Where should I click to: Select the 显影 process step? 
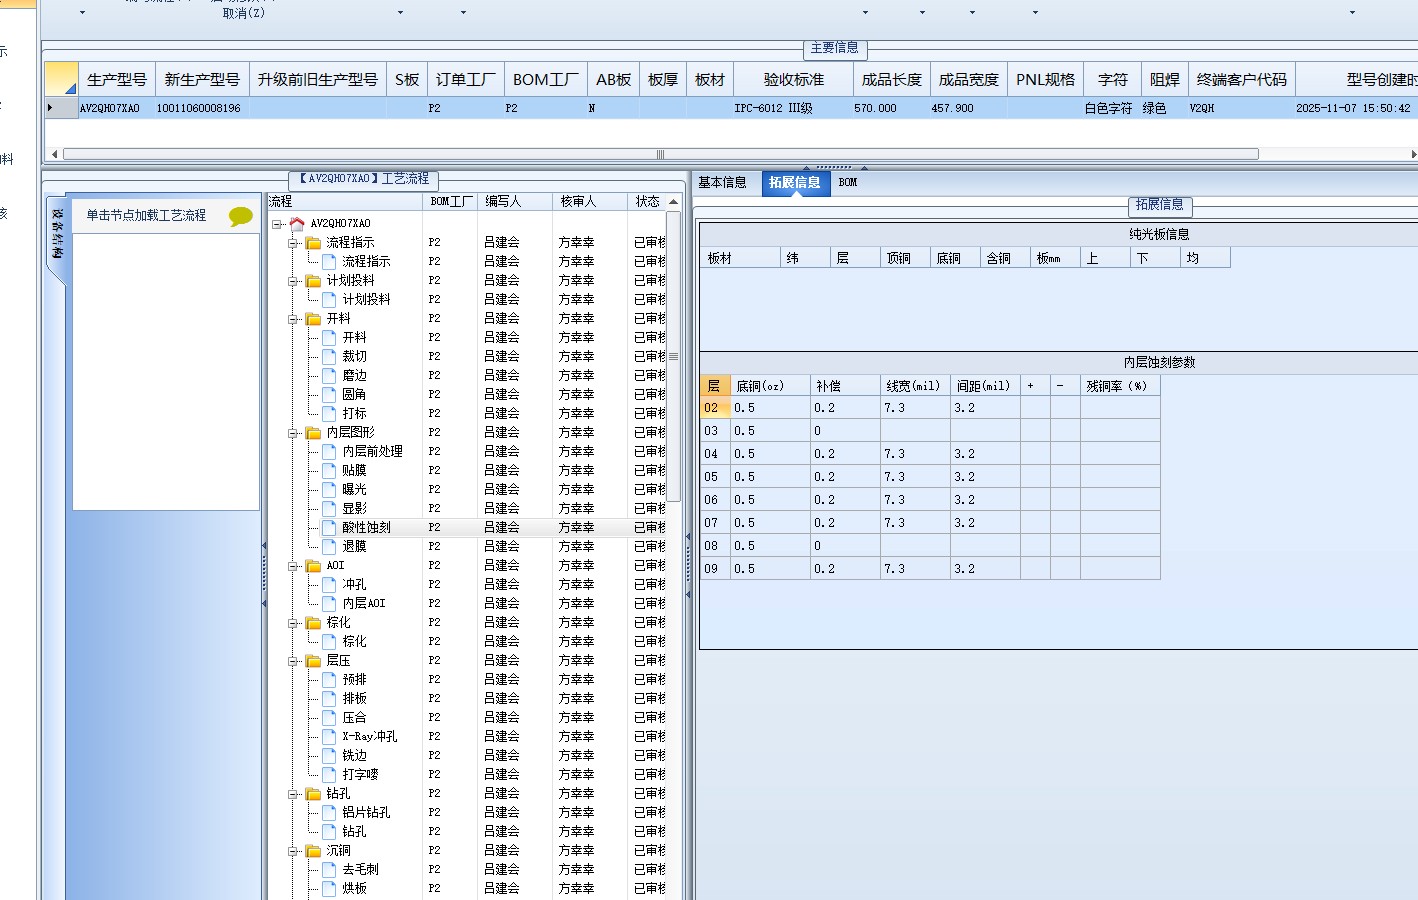[x=354, y=508]
